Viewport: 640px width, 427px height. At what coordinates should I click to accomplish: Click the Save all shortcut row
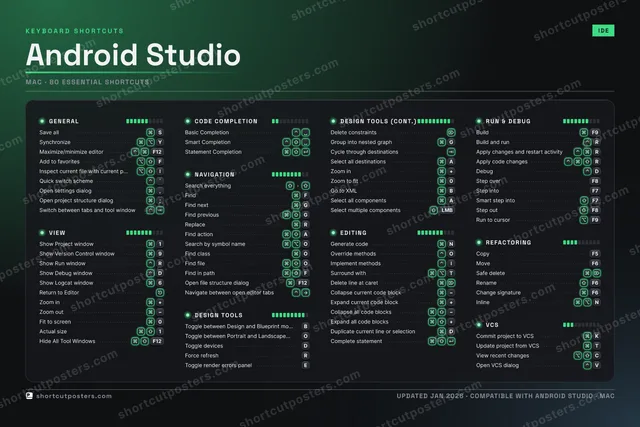pos(101,132)
